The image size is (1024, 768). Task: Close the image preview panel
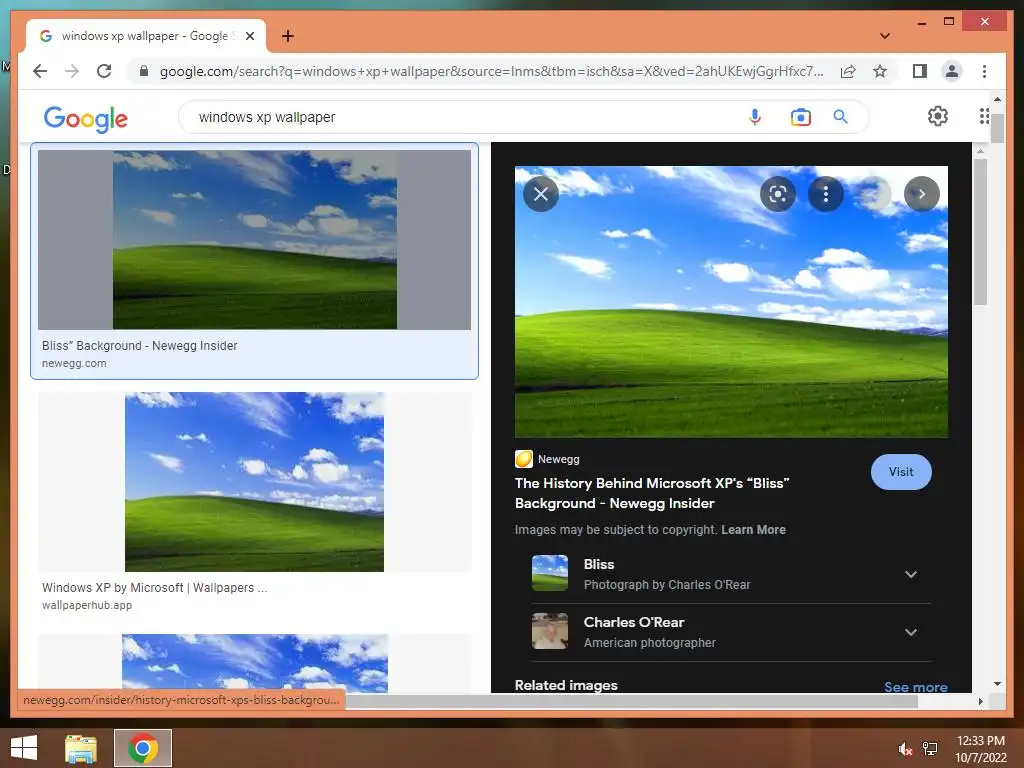point(541,194)
